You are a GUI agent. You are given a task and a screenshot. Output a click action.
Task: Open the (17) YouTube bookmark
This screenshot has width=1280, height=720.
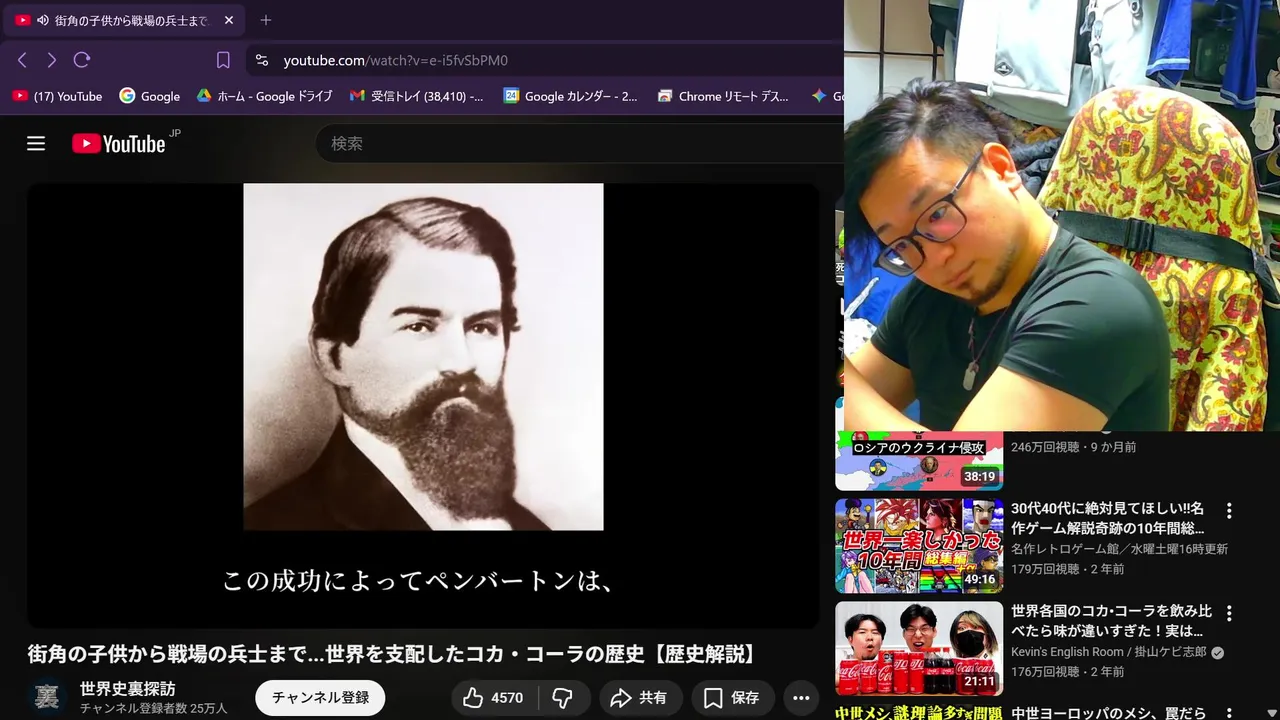pos(57,96)
